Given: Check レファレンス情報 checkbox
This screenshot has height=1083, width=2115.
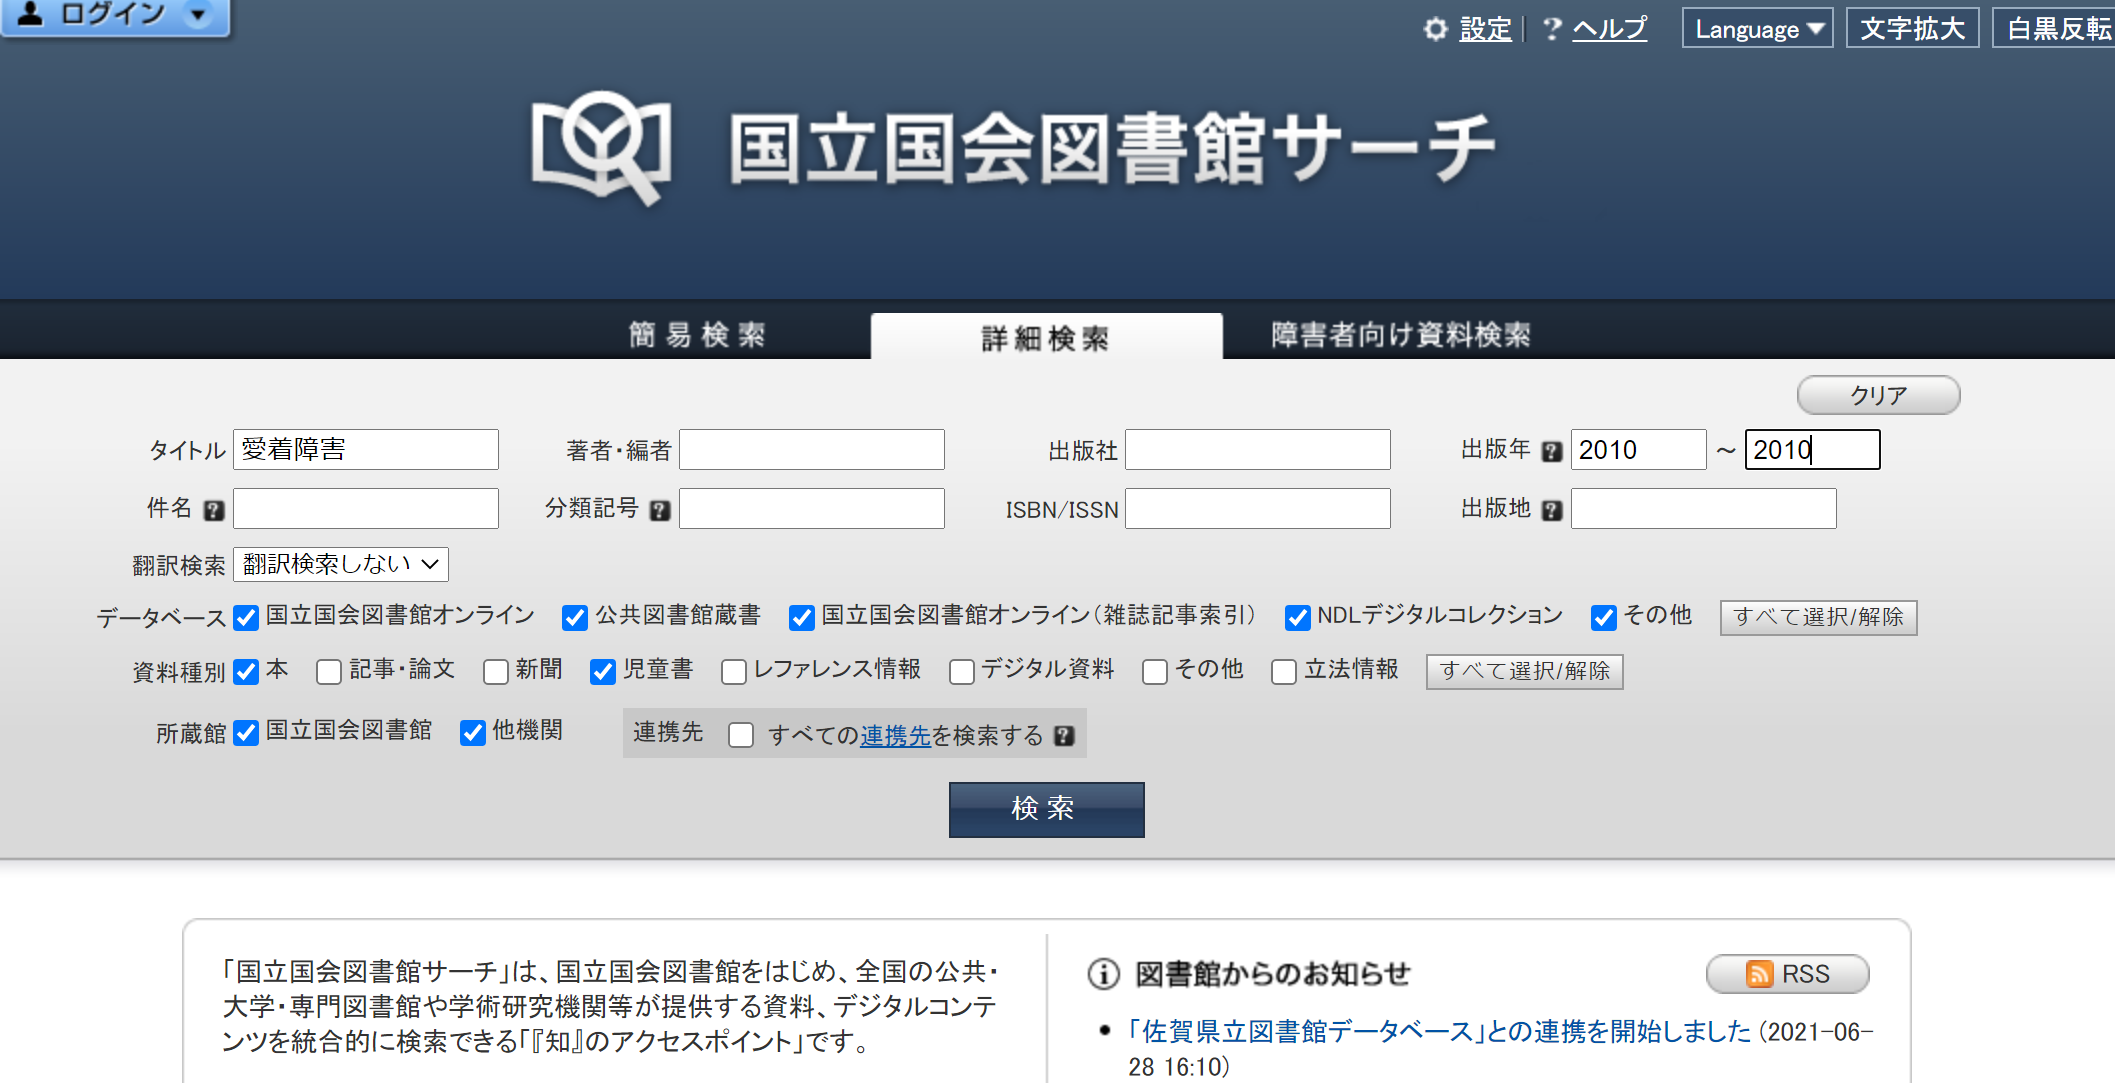Looking at the screenshot, I should click(734, 672).
